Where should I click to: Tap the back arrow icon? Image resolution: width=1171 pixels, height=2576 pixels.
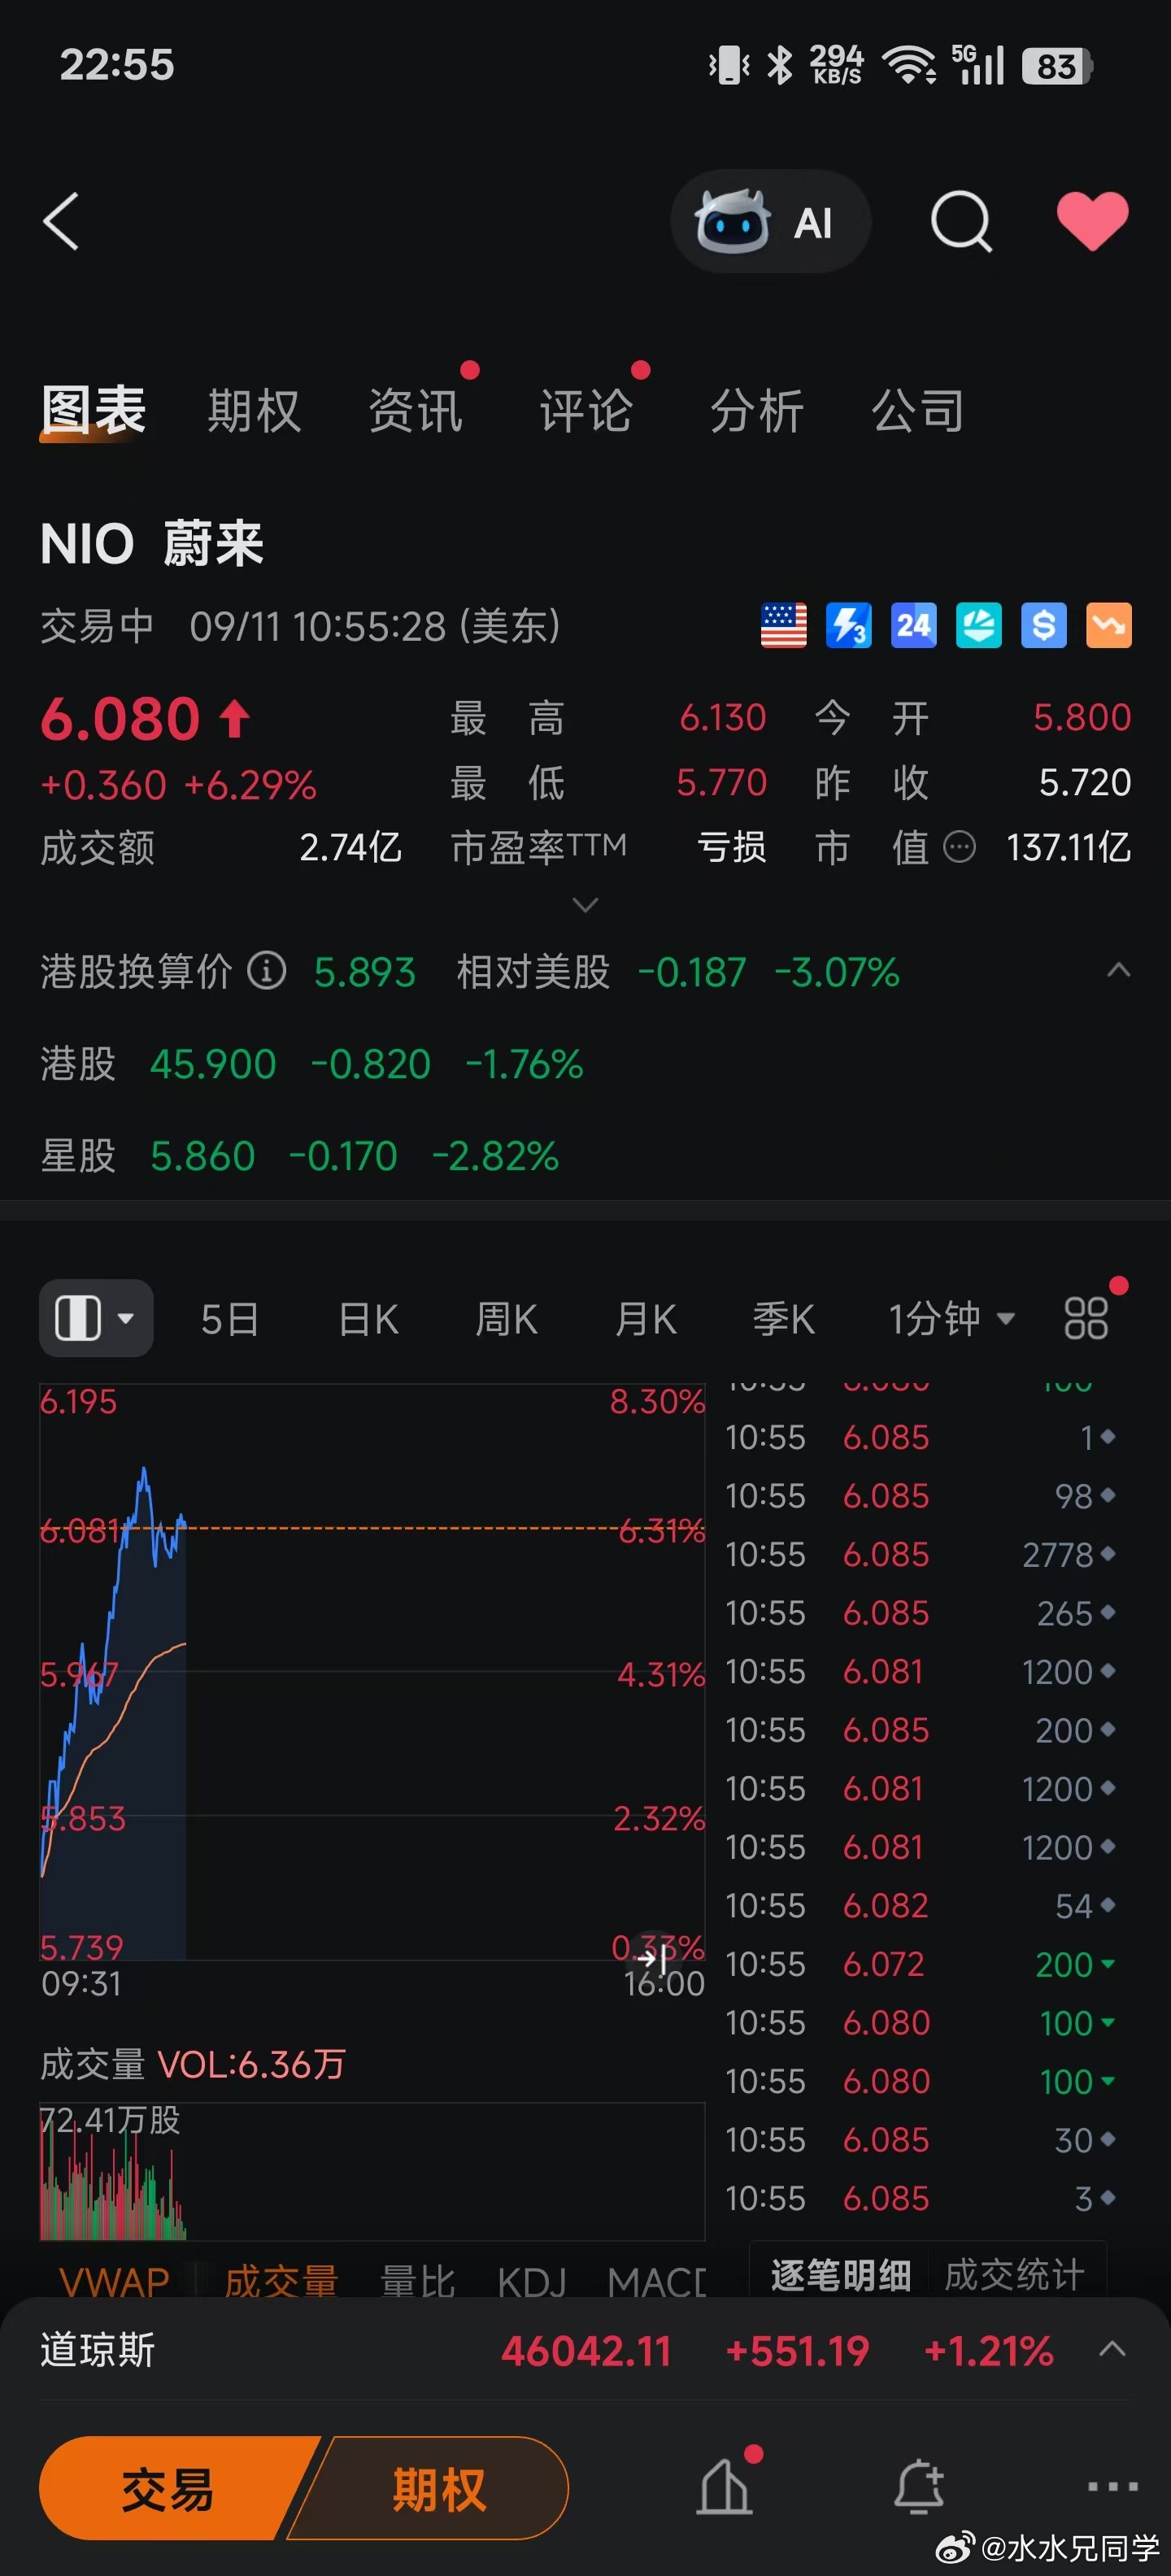coord(61,221)
